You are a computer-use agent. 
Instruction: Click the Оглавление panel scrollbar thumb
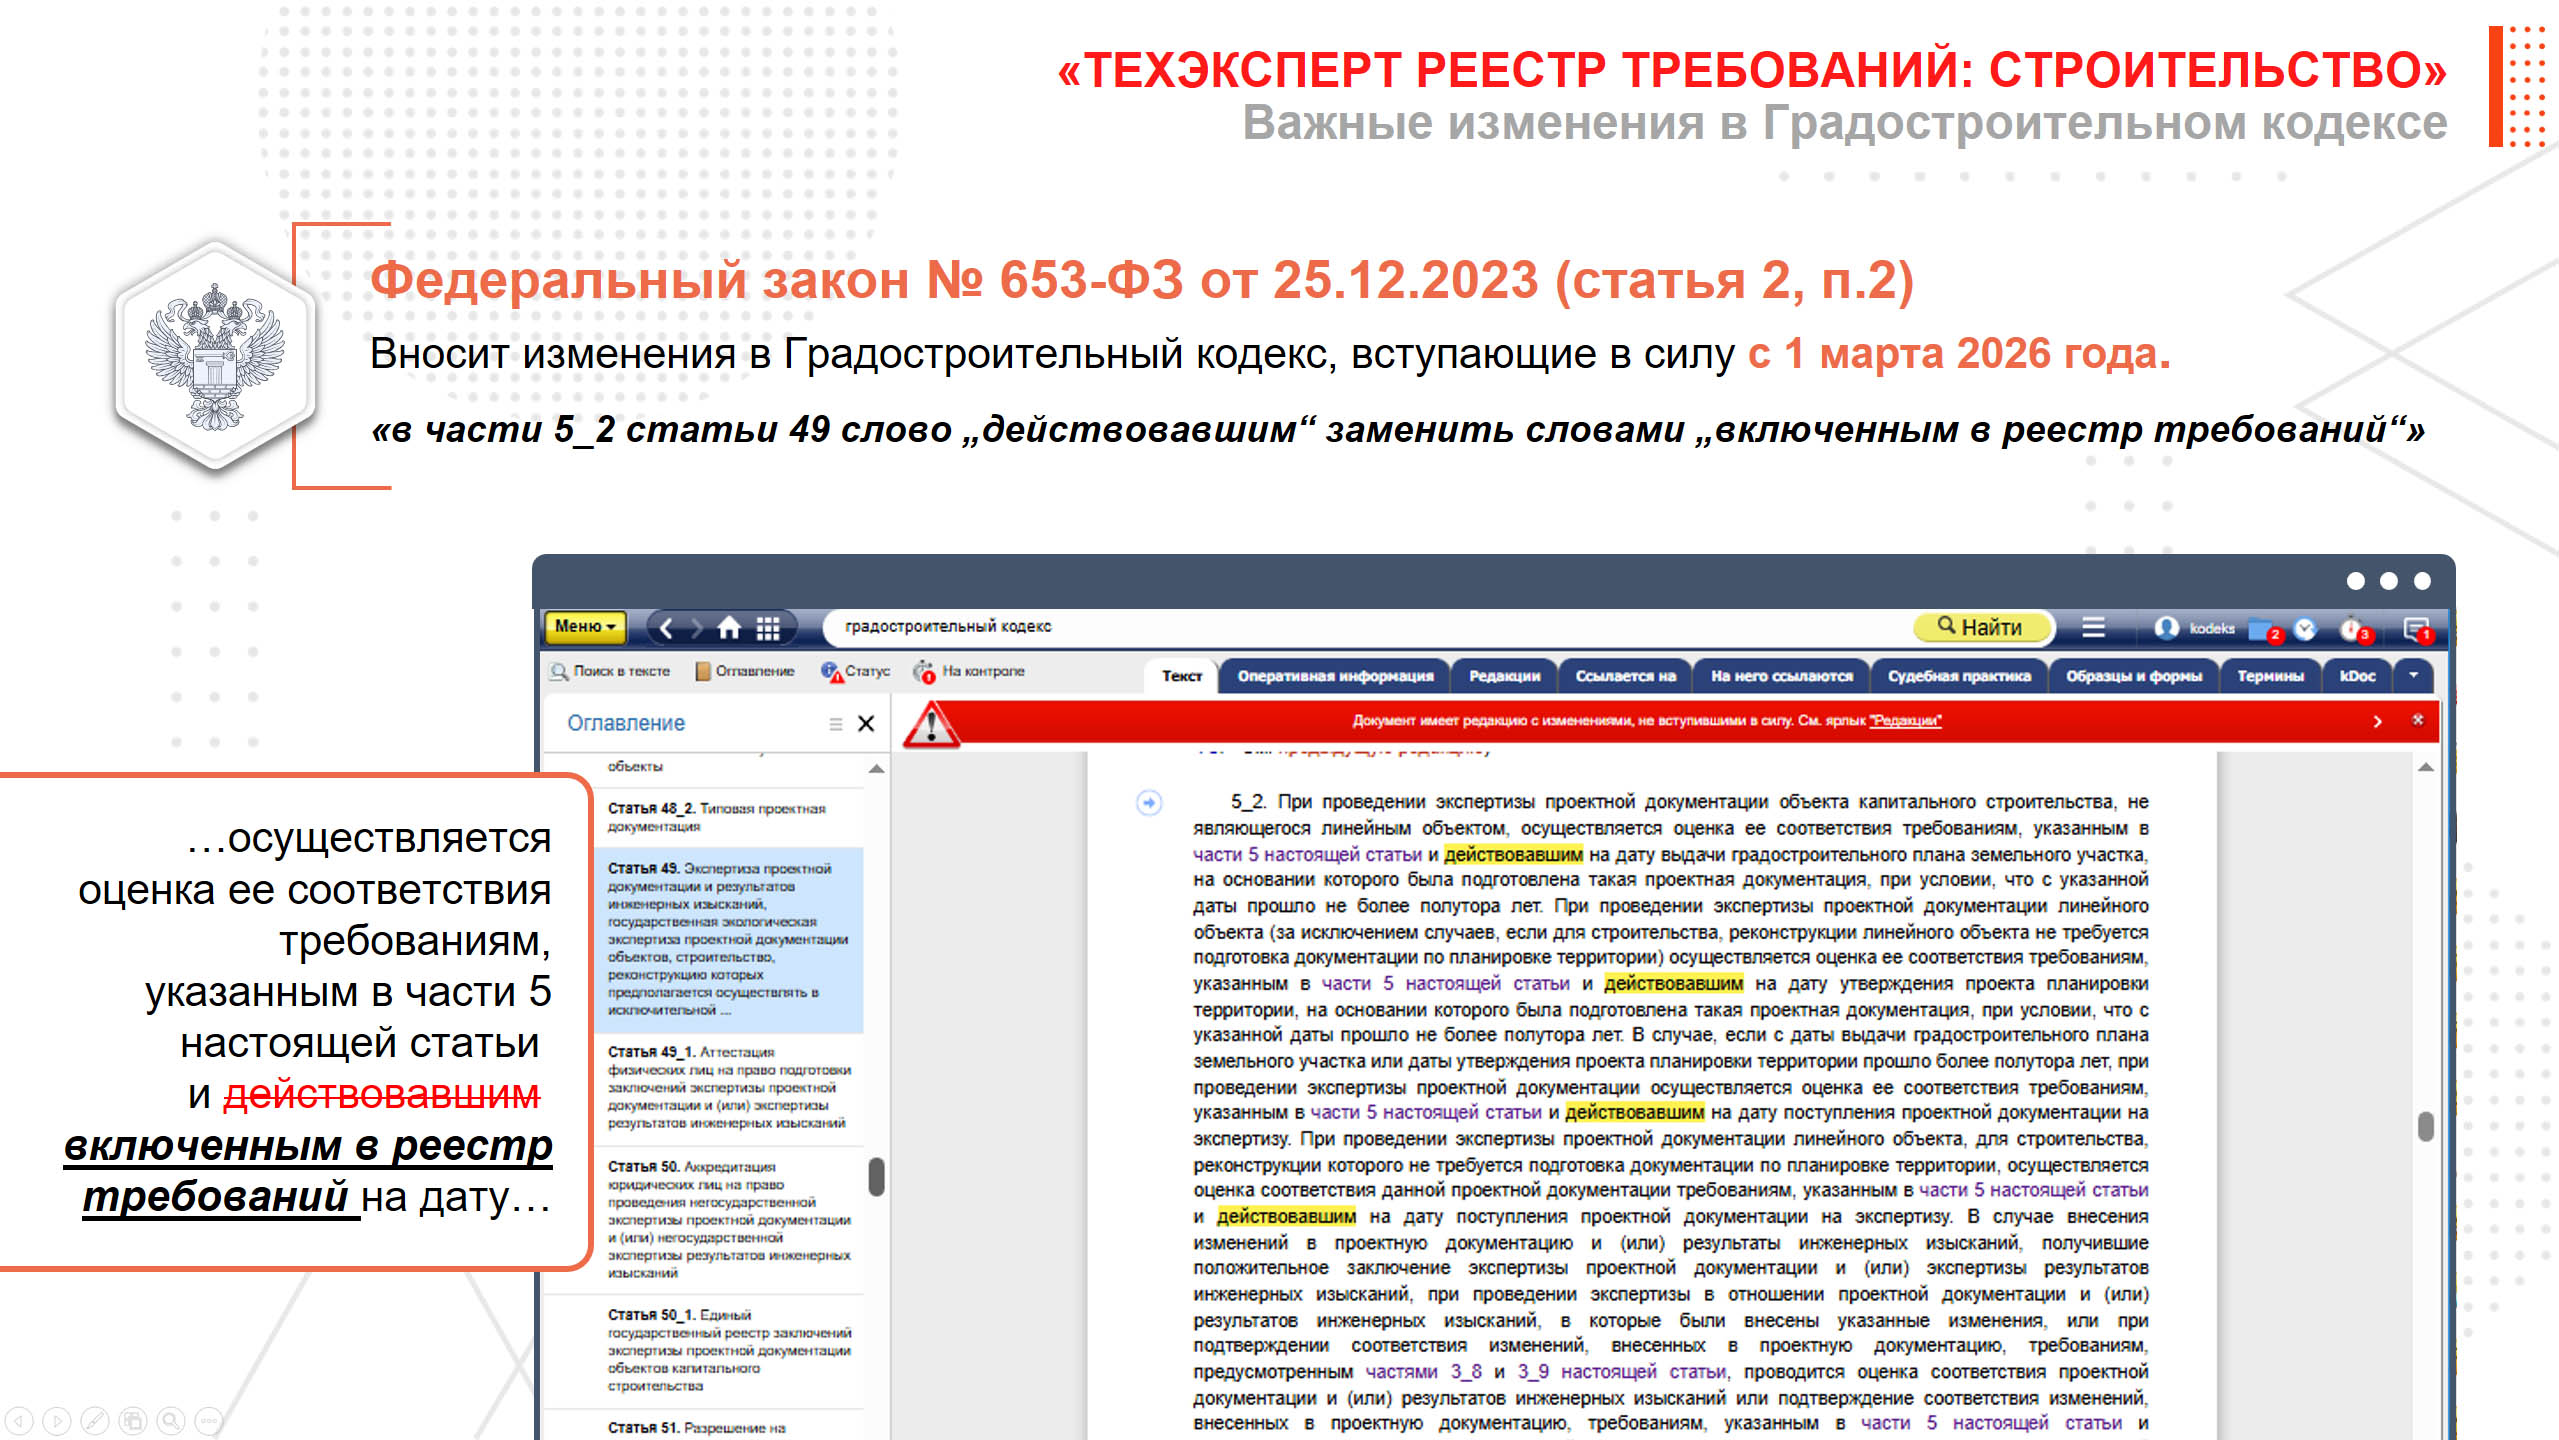tap(876, 1176)
